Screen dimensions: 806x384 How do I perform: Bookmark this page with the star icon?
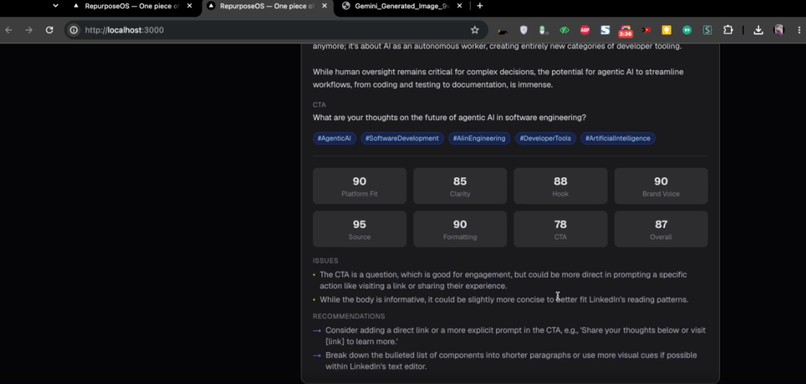(474, 30)
